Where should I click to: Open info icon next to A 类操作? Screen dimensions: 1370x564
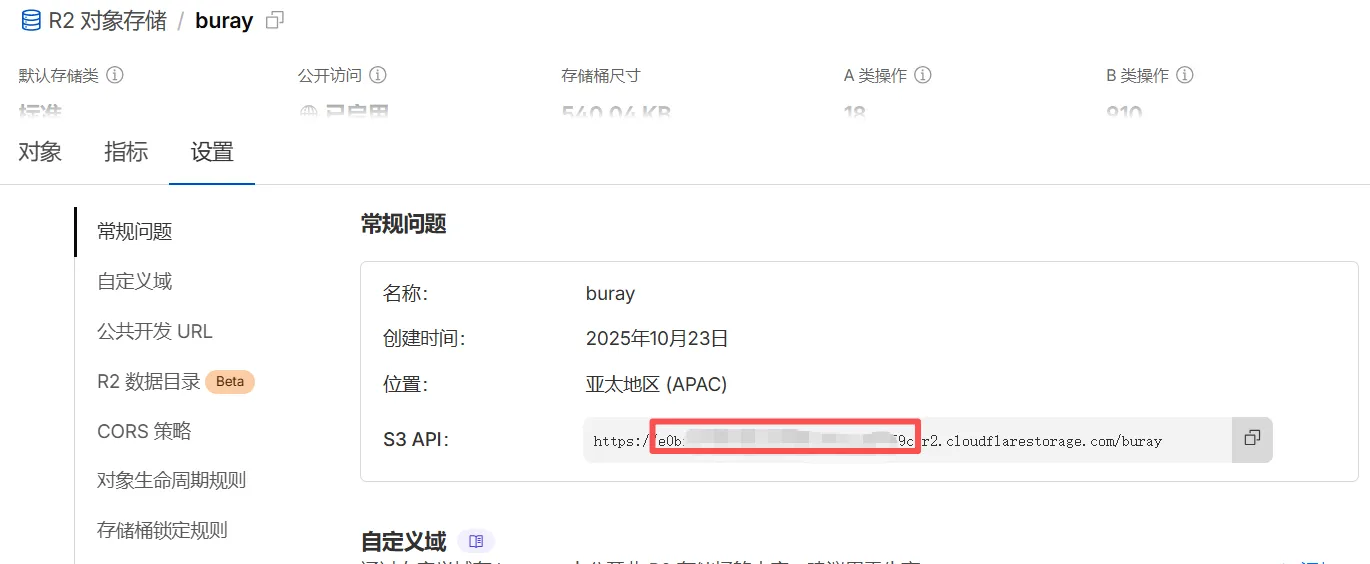click(923, 75)
